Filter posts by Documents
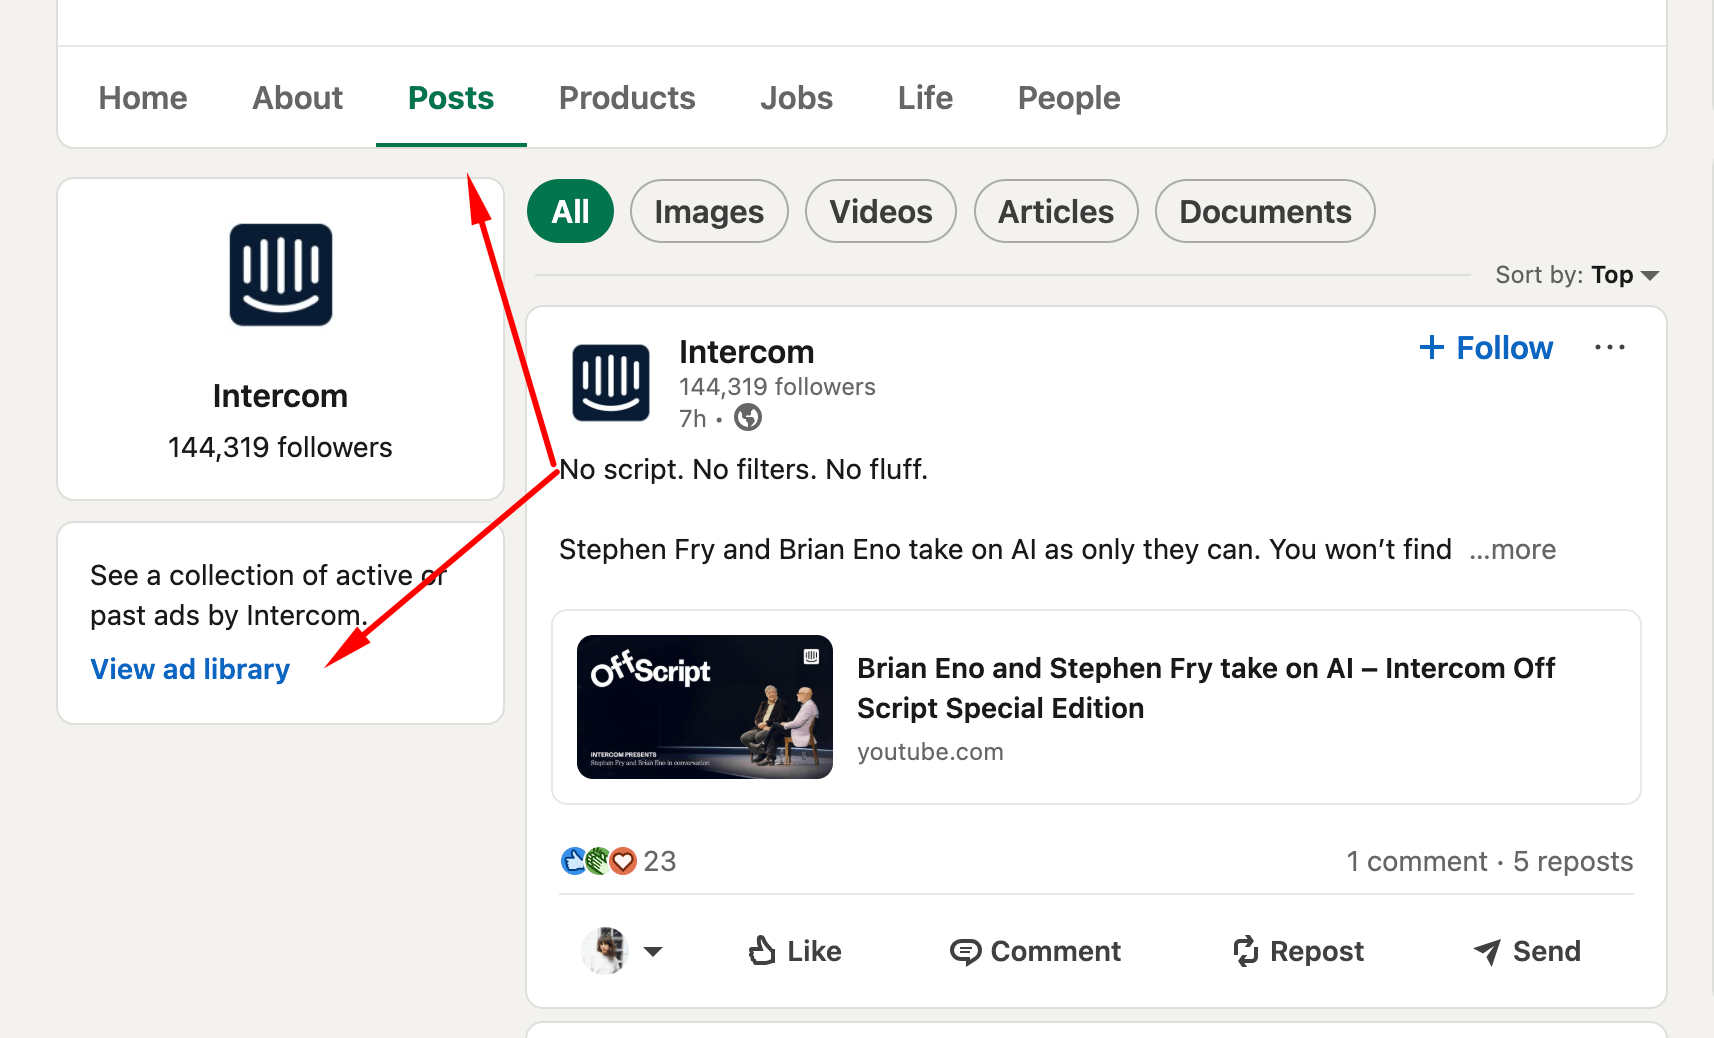1714x1038 pixels. click(1265, 211)
